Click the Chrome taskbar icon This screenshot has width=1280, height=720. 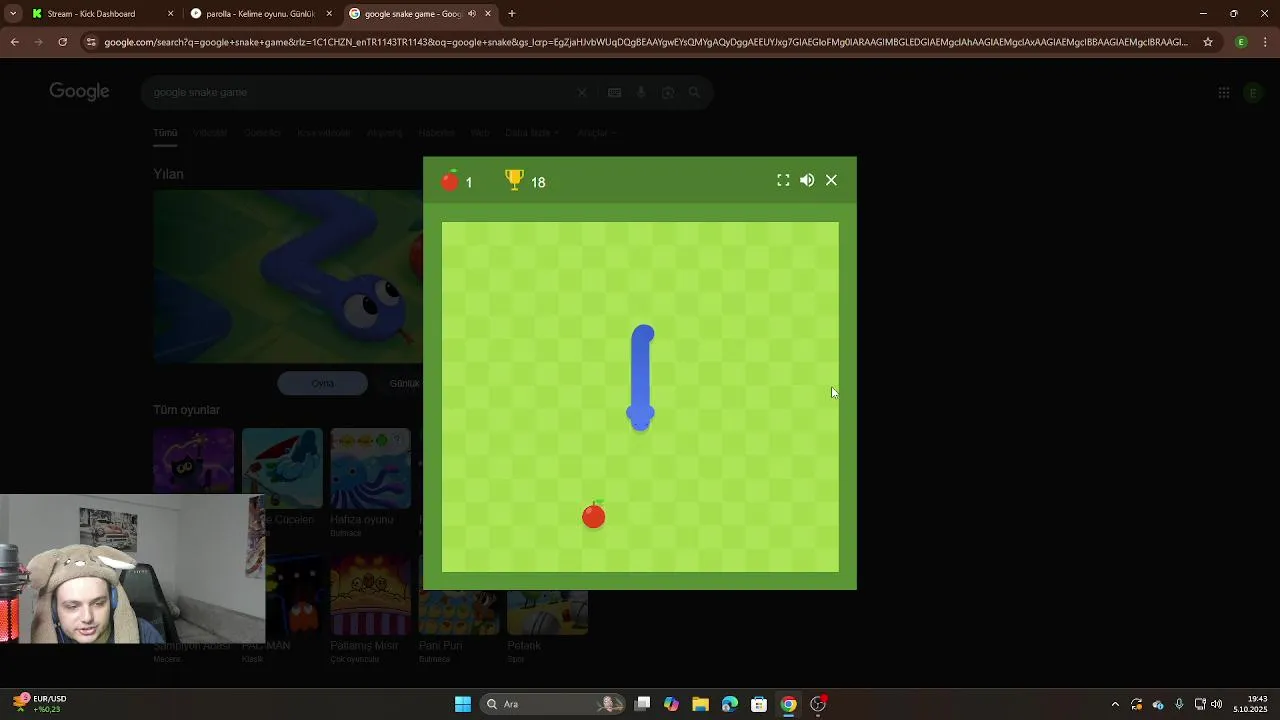tap(788, 704)
